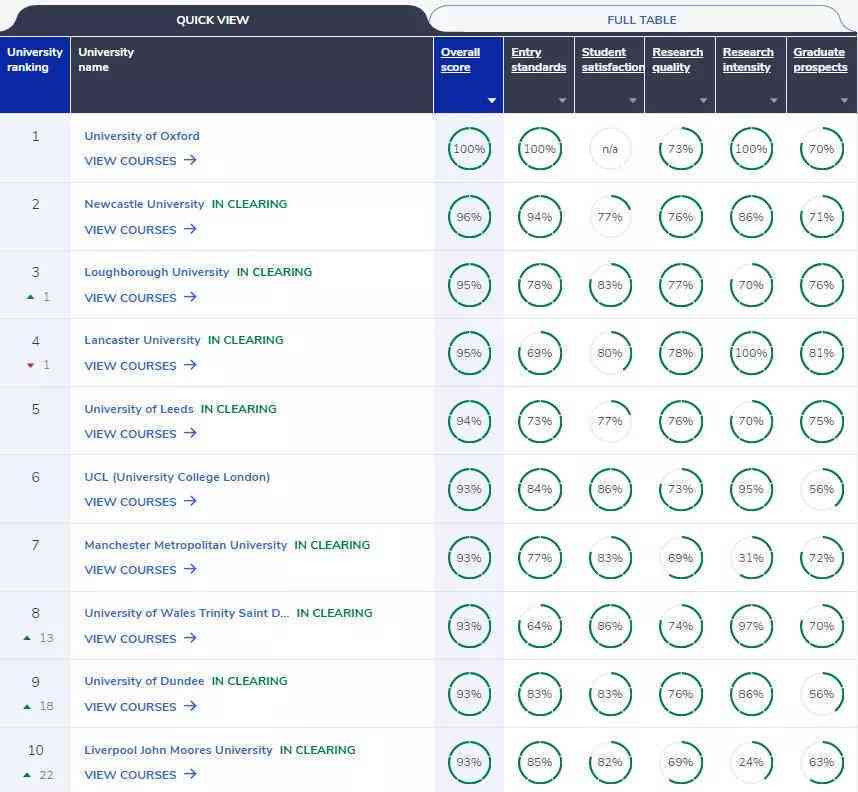Image resolution: width=858 pixels, height=792 pixels.
Task: Open the Newcastle University link
Action: (x=144, y=204)
